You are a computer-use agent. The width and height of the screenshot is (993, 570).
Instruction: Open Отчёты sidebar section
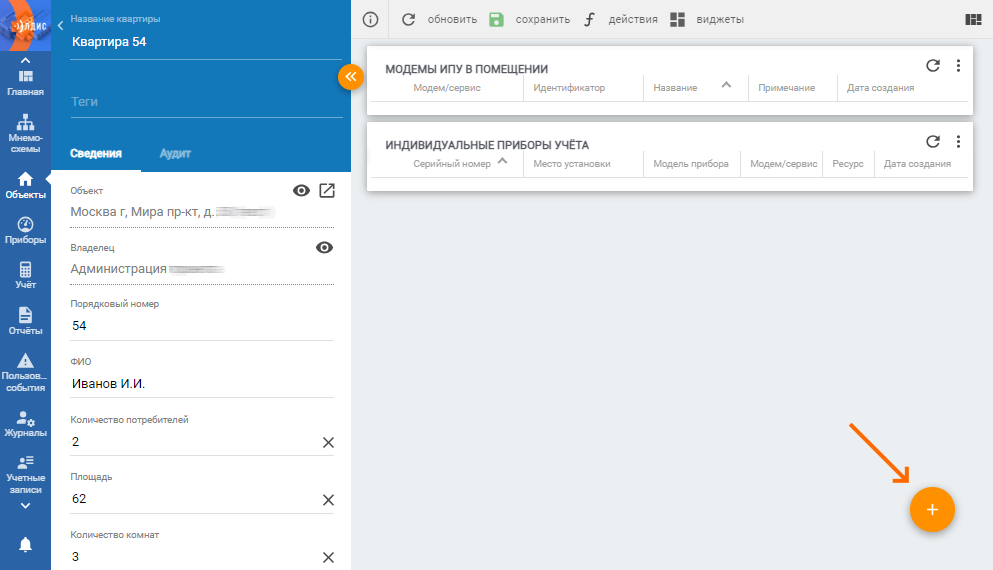25,321
